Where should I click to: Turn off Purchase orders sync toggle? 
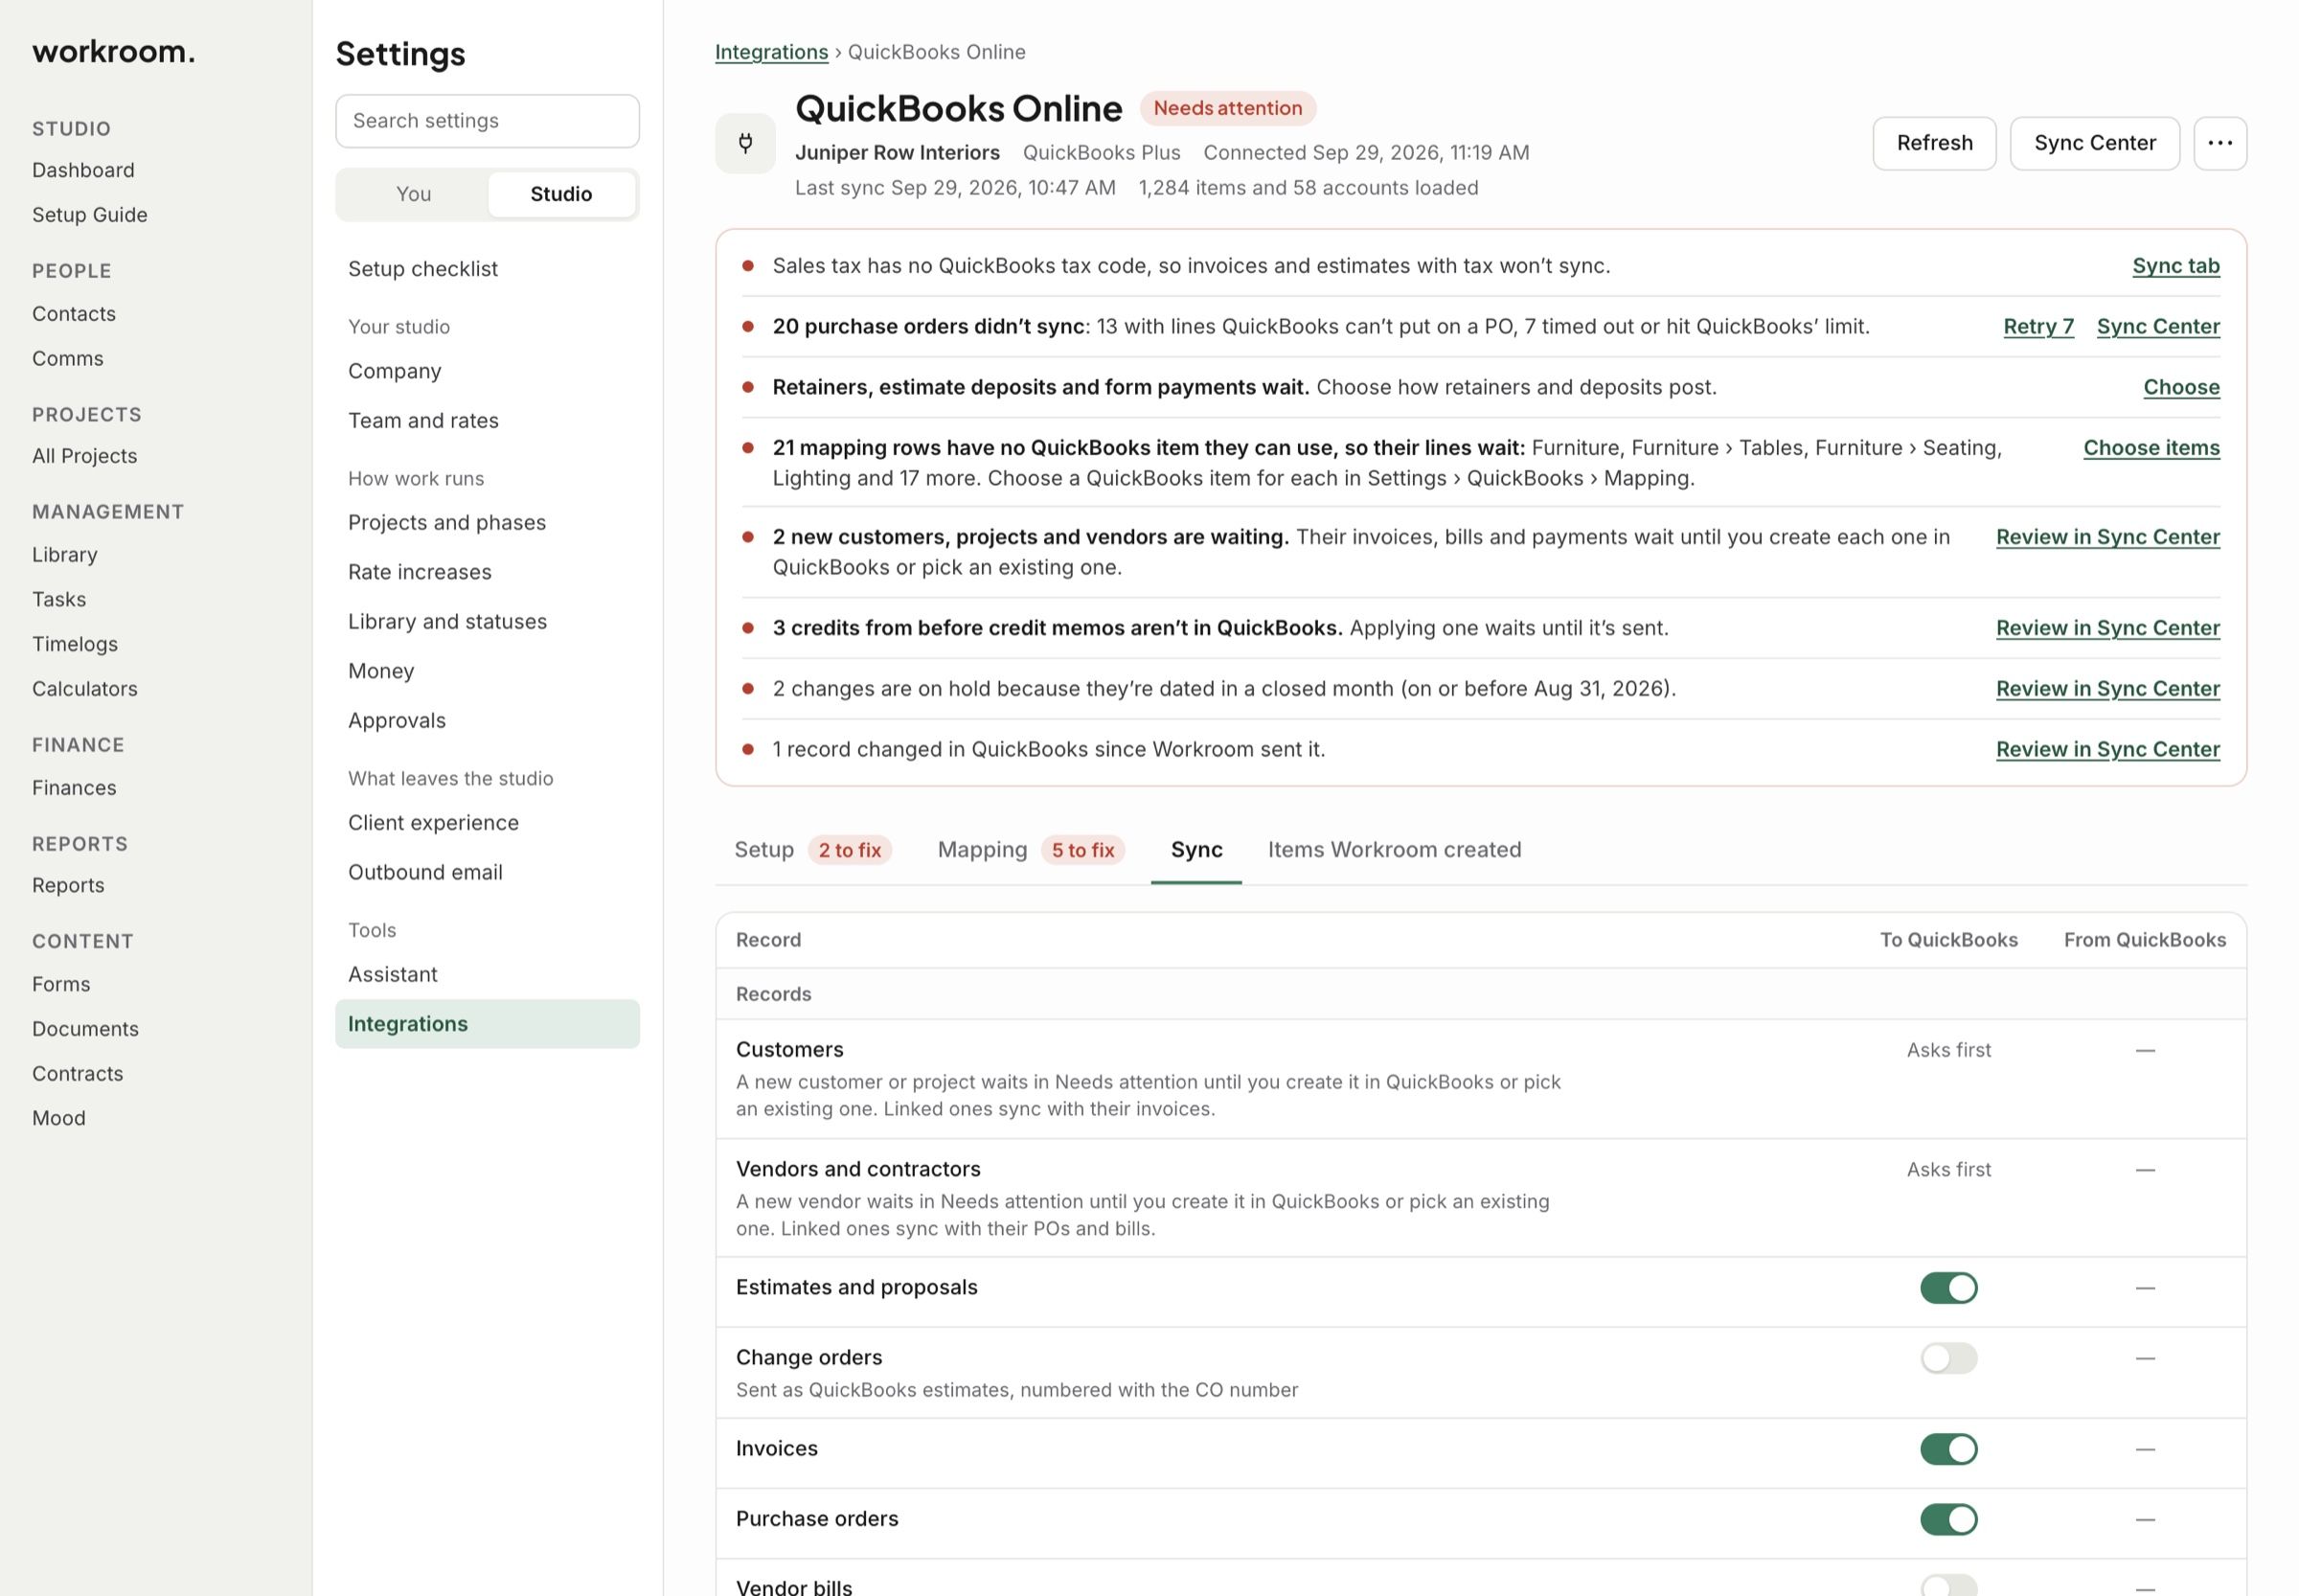(1948, 1519)
